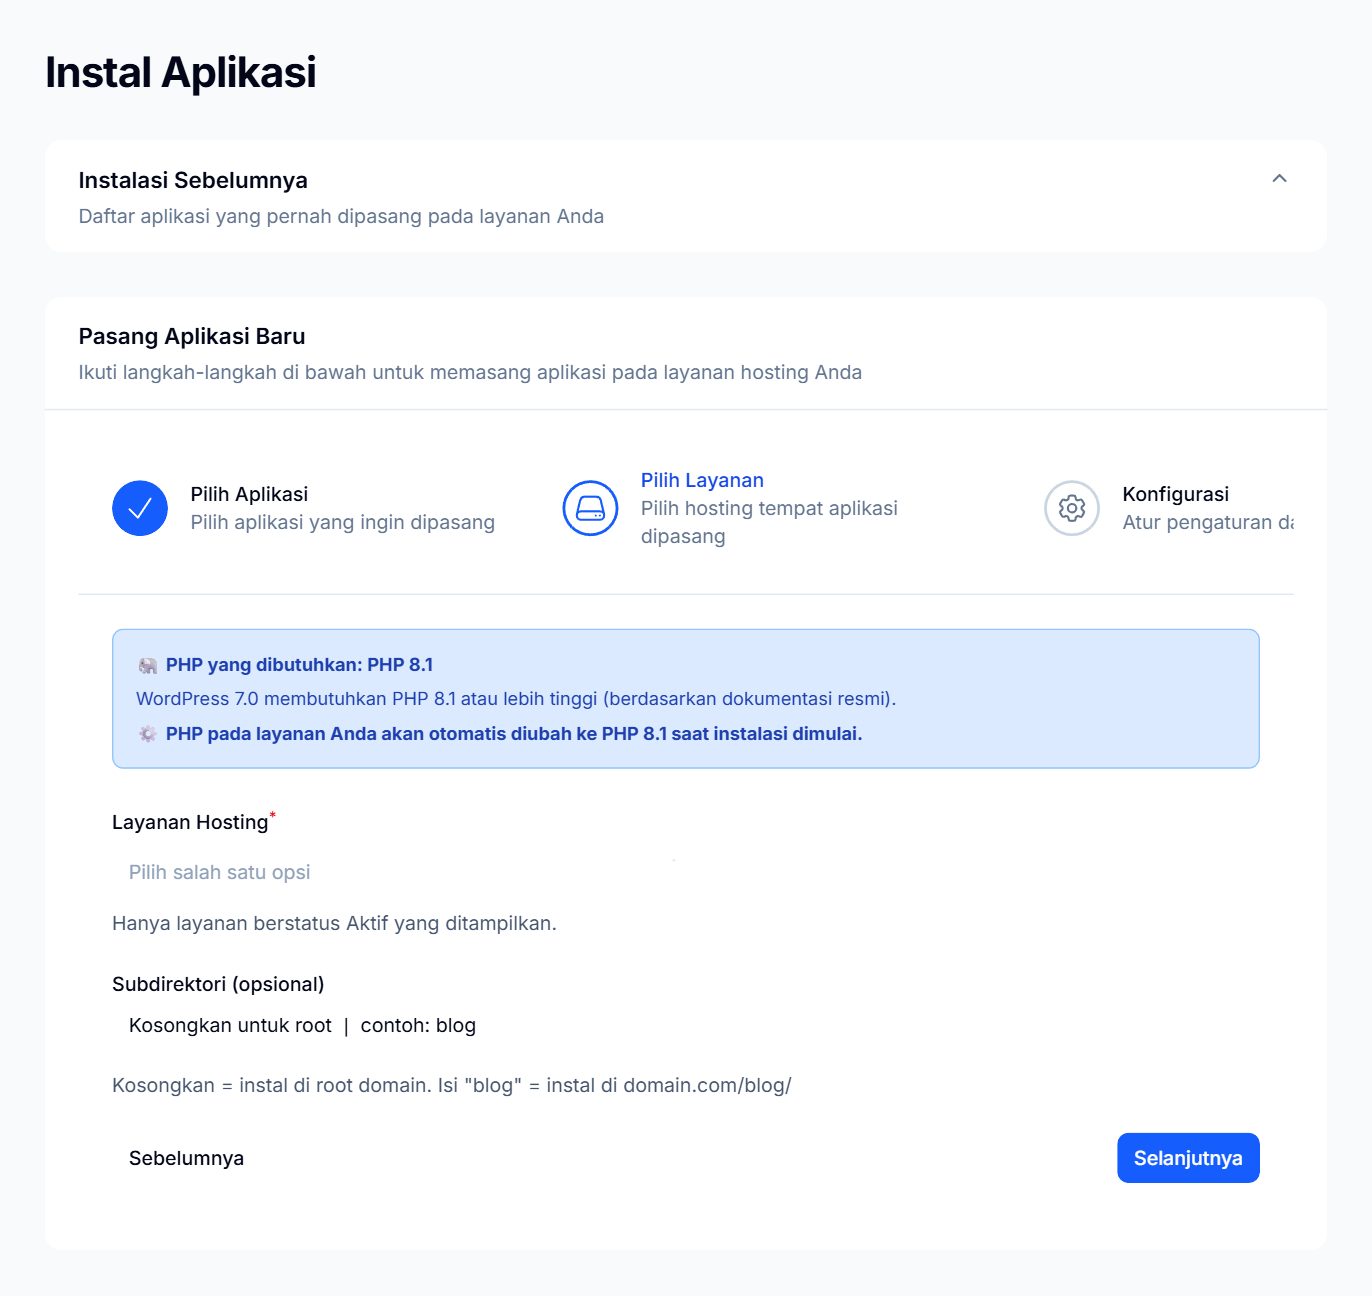Click 'Hanya layanan berstatus Aktif yang ditampilkan' hint

pos(334,923)
